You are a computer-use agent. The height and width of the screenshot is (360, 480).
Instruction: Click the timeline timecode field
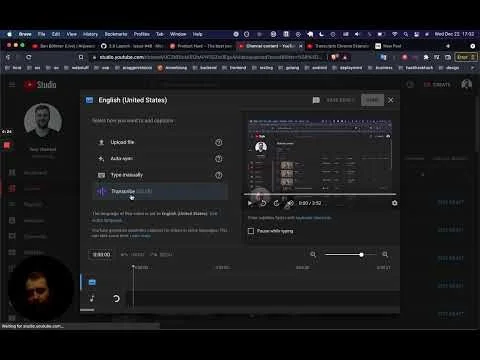coord(101,255)
